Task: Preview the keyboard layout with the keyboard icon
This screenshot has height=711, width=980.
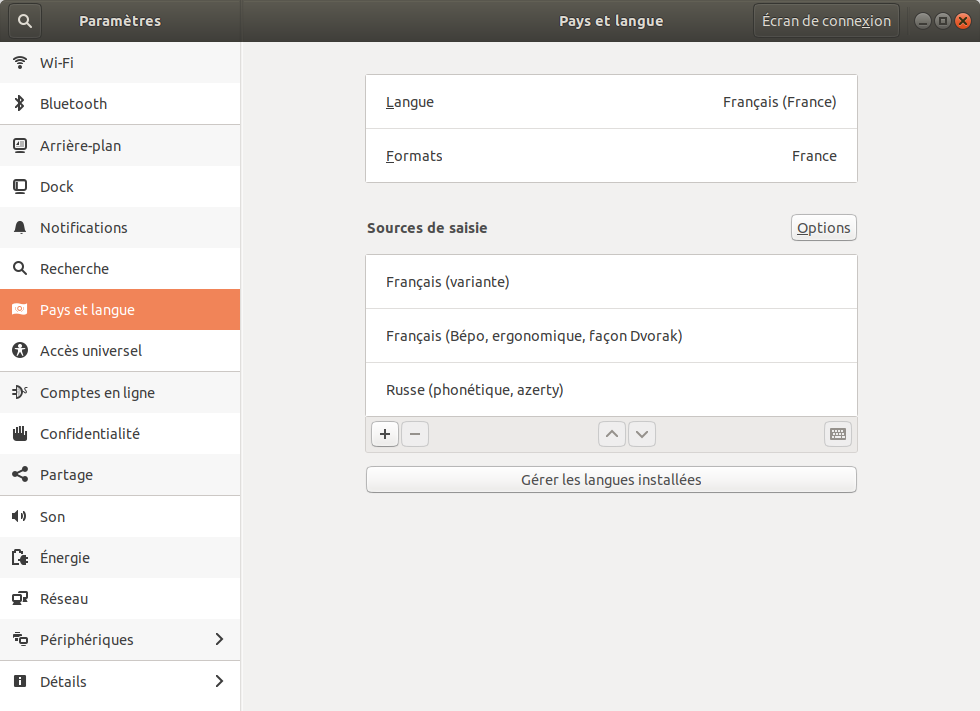Action: (837, 433)
